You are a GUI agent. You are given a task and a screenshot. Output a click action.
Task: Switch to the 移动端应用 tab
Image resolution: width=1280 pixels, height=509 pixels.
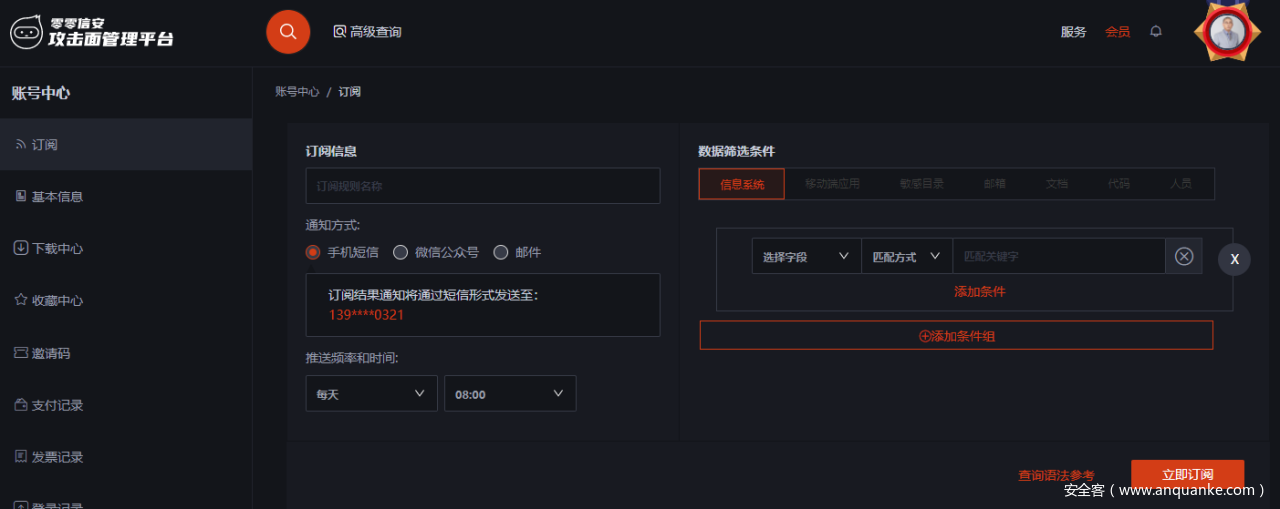832,184
